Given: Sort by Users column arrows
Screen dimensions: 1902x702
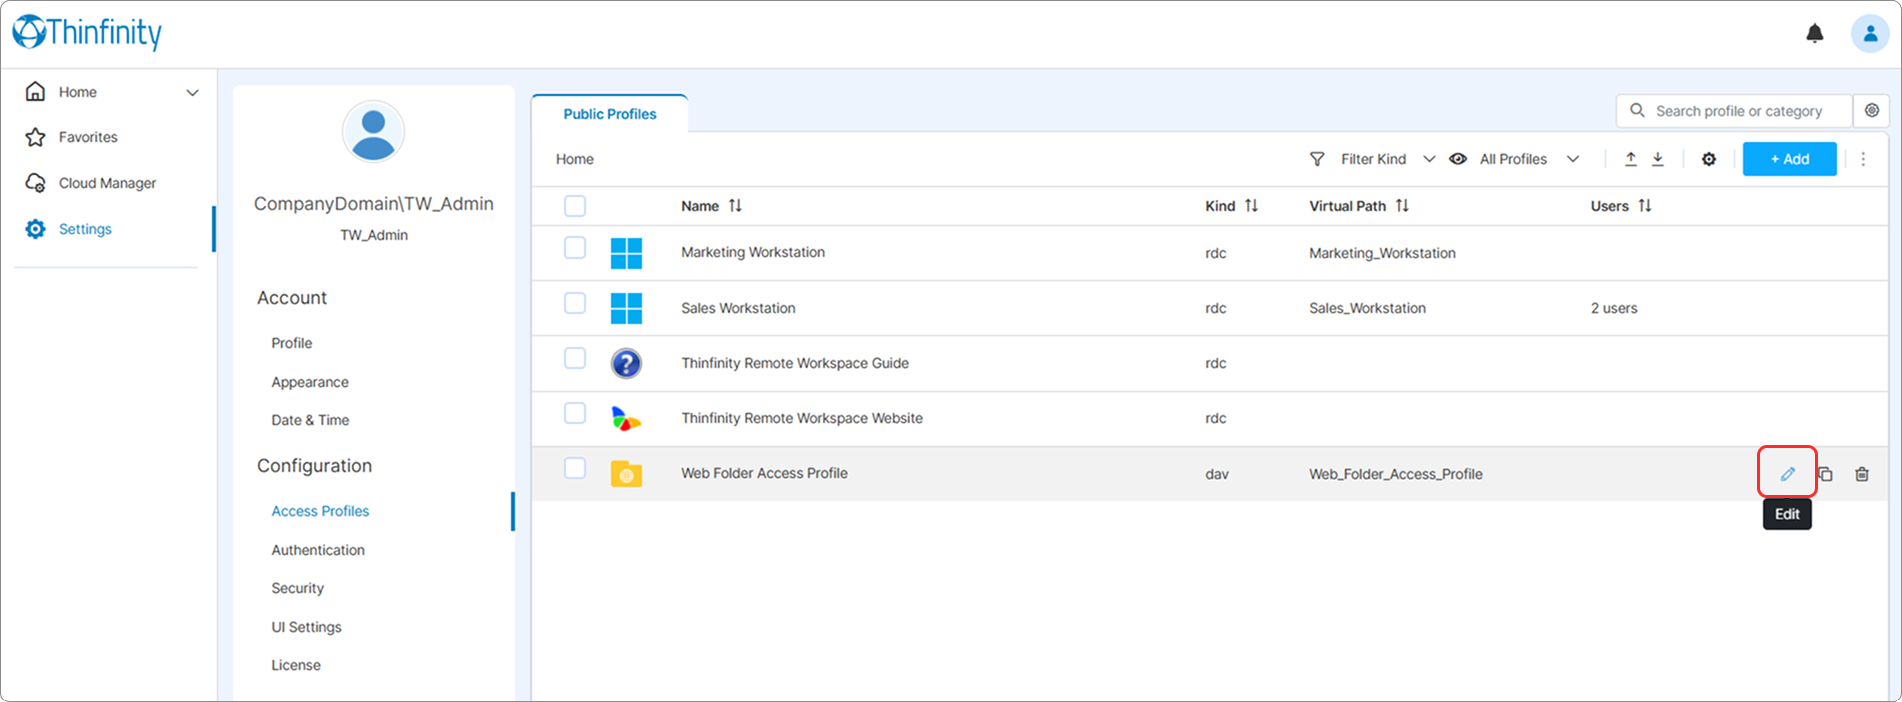Looking at the screenshot, I should 1645,205.
